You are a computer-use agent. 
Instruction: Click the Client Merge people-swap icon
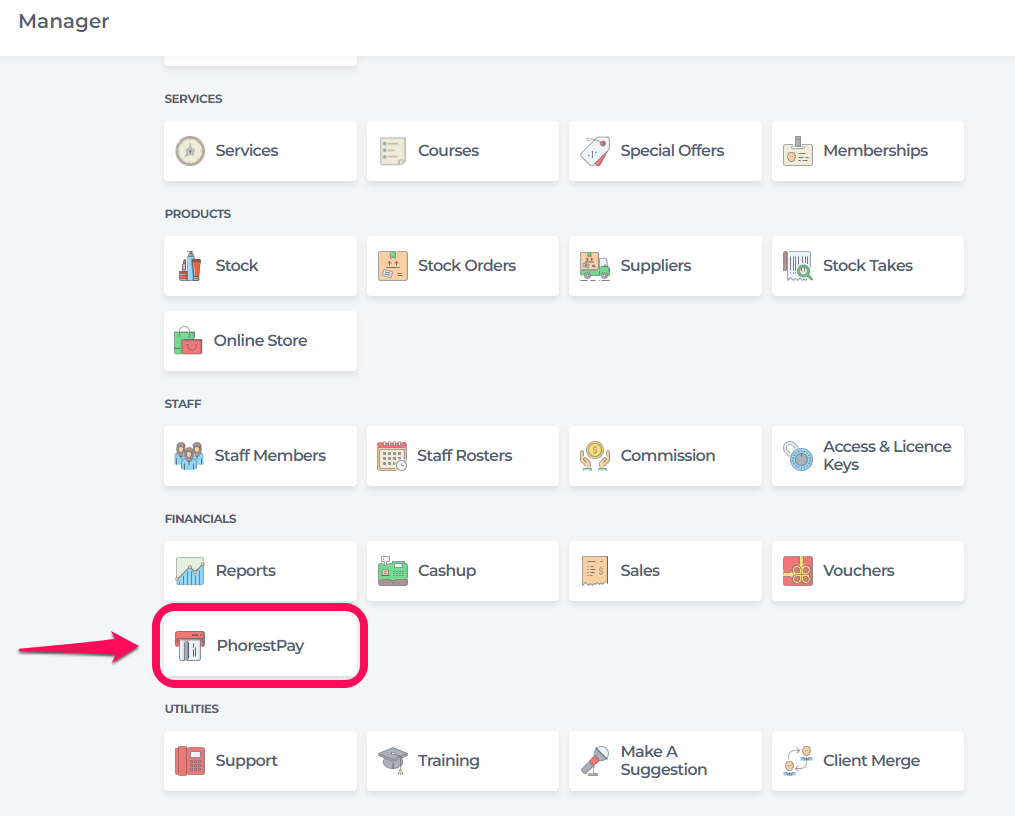click(798, 761)
